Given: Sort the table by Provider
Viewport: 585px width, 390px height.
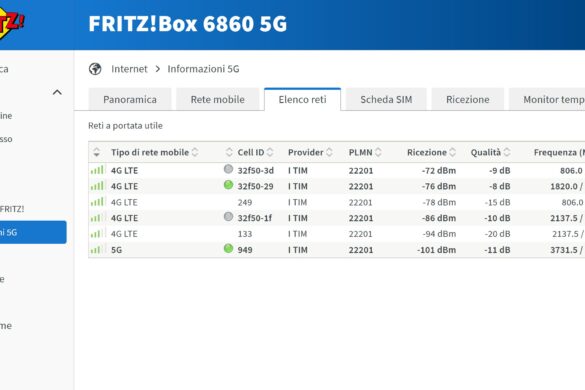Looking at the screenshot, I should [310, 152].
